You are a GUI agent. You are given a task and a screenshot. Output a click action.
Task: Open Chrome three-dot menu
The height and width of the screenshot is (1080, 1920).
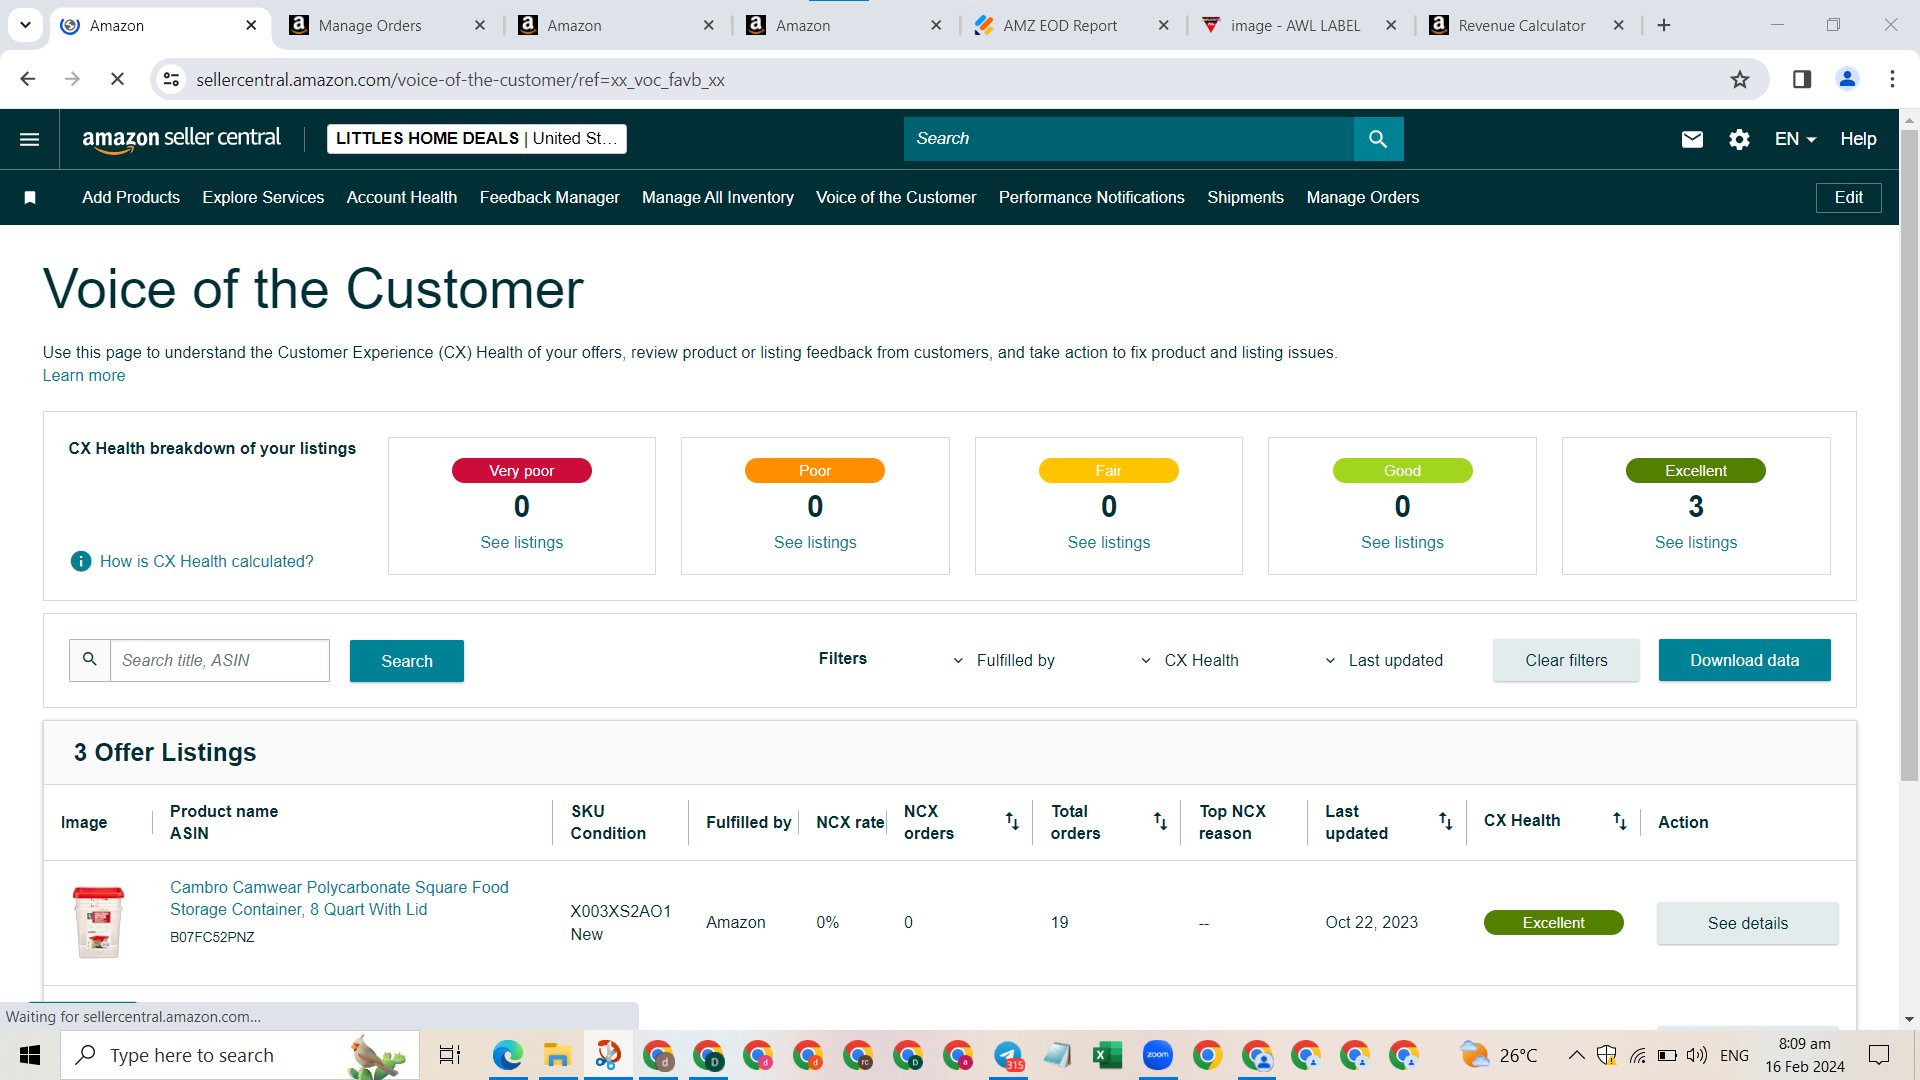[1892, 79]
